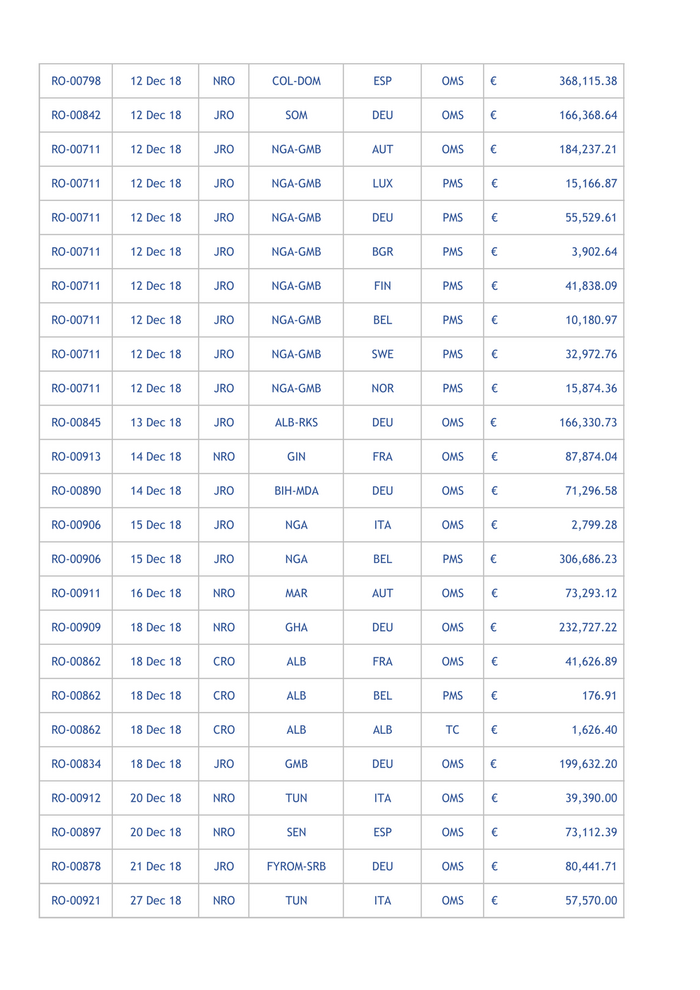700x990 pixels.
Task: Select the RO-00842 row identifier
Action: pos(76,115)
